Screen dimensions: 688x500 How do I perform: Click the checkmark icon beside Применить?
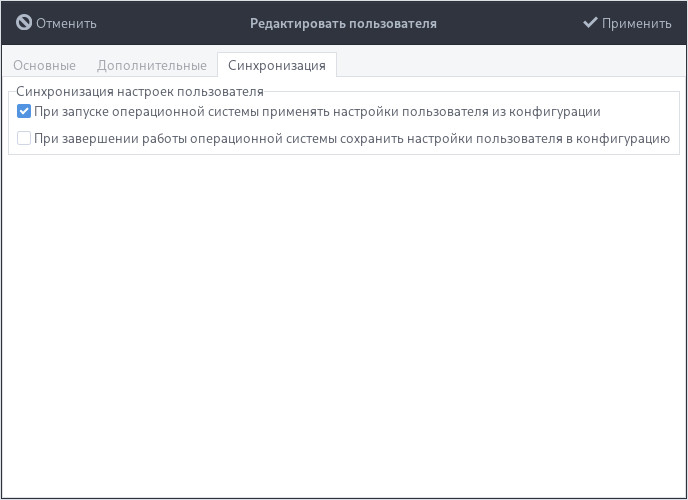590,22
